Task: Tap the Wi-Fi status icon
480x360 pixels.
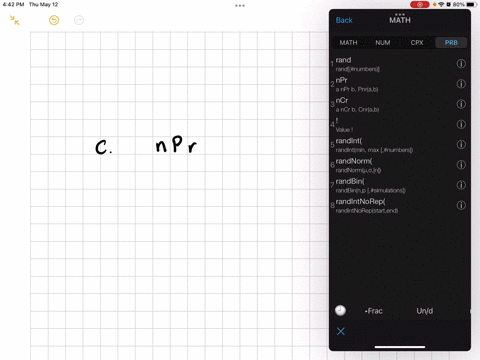Action: [441, 4]
